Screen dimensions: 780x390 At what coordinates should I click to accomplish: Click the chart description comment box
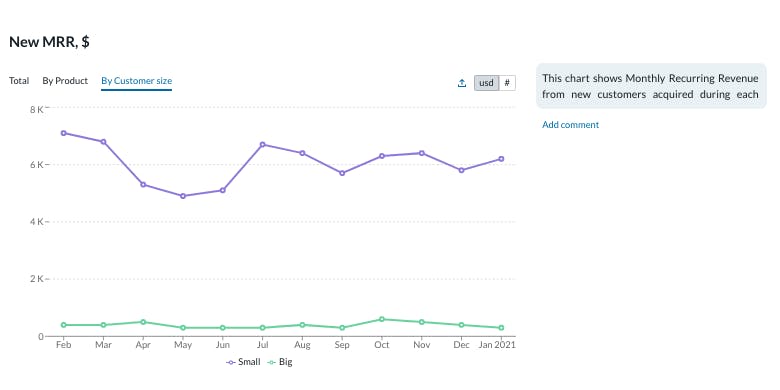coord(651,86)
